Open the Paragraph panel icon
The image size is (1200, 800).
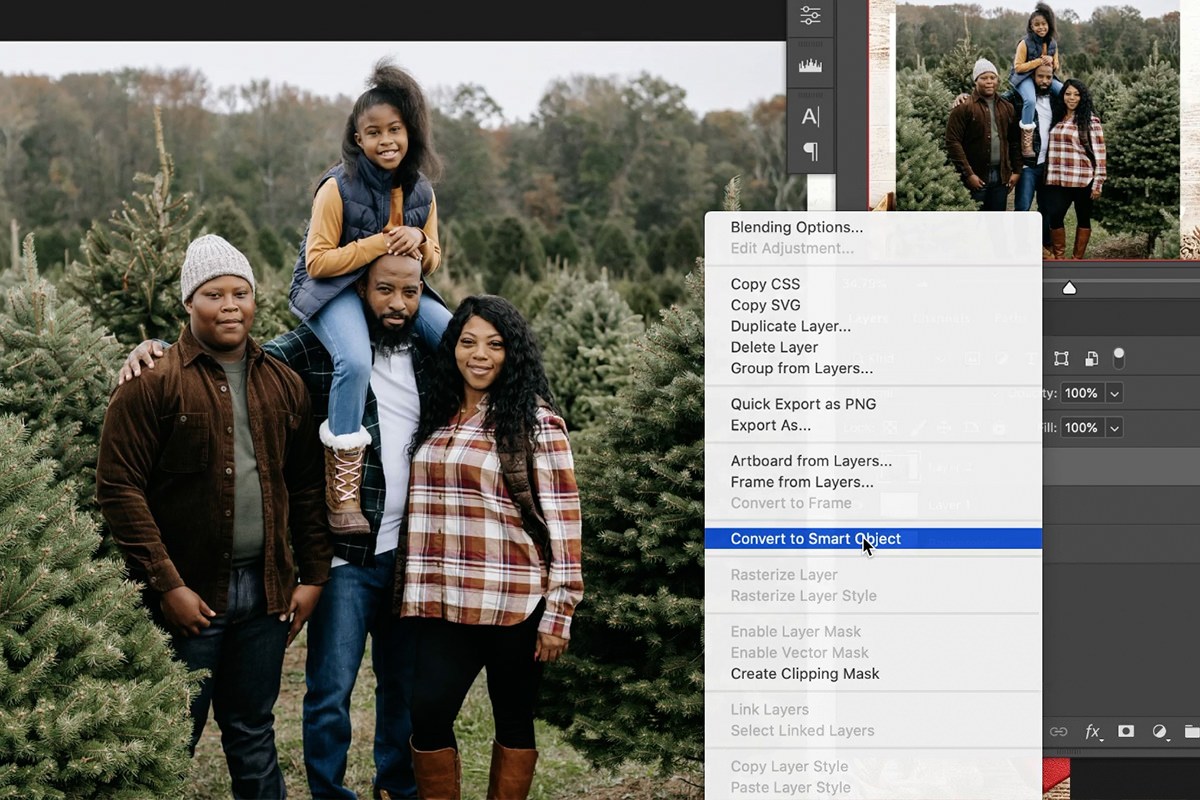(x=810, y=151)
